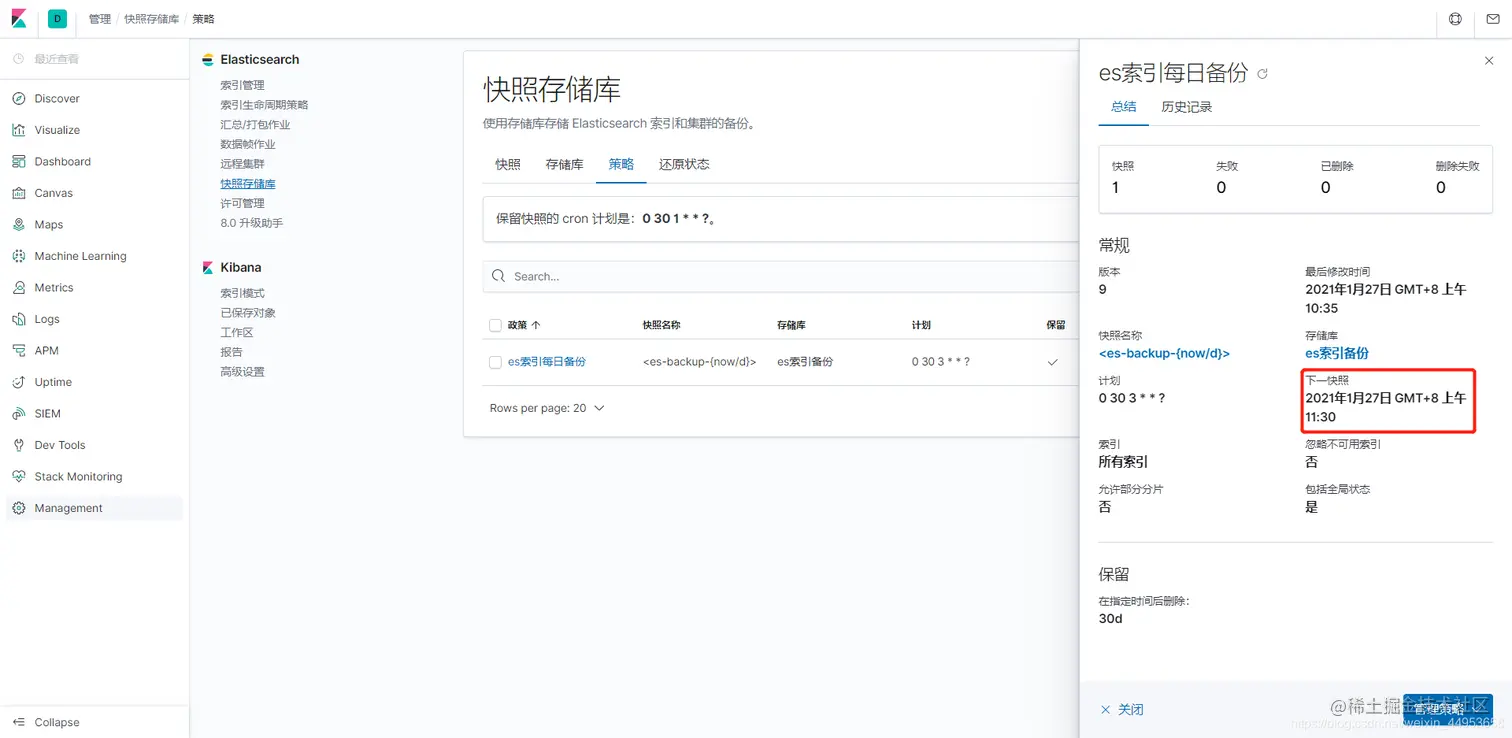Open 8.0 升级助手 menu item
The width and height of the screenshot is (1512, 738).
tap(252, 223)
